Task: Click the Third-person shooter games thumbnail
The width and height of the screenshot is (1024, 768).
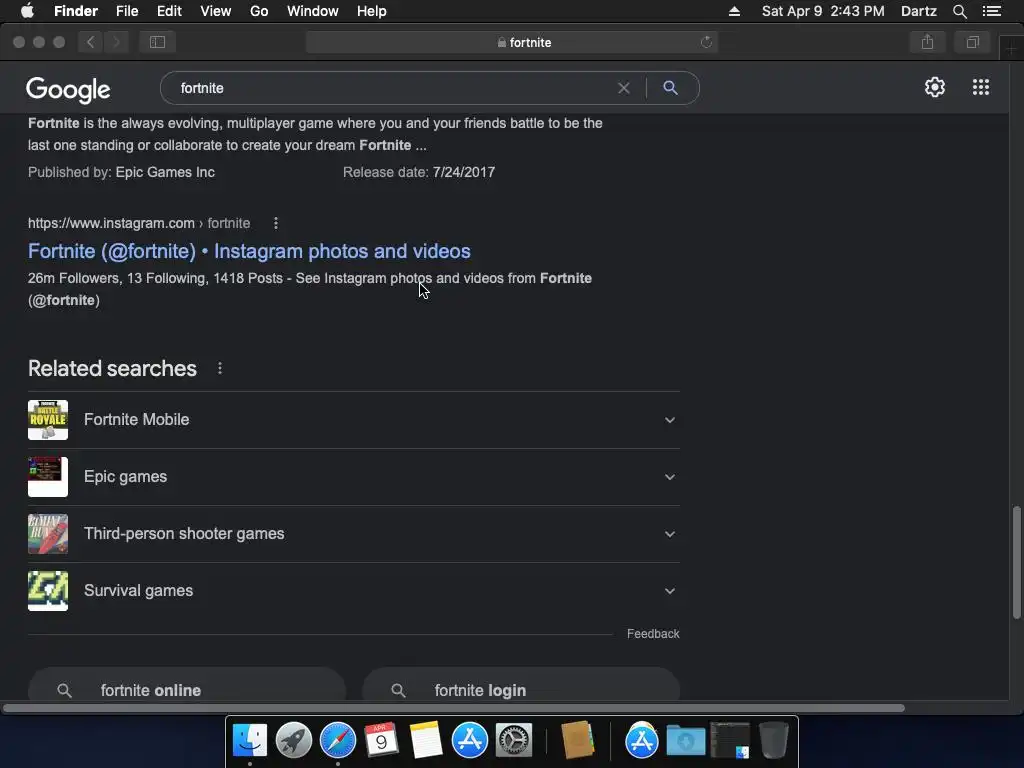Action: (x=48, y=534)
